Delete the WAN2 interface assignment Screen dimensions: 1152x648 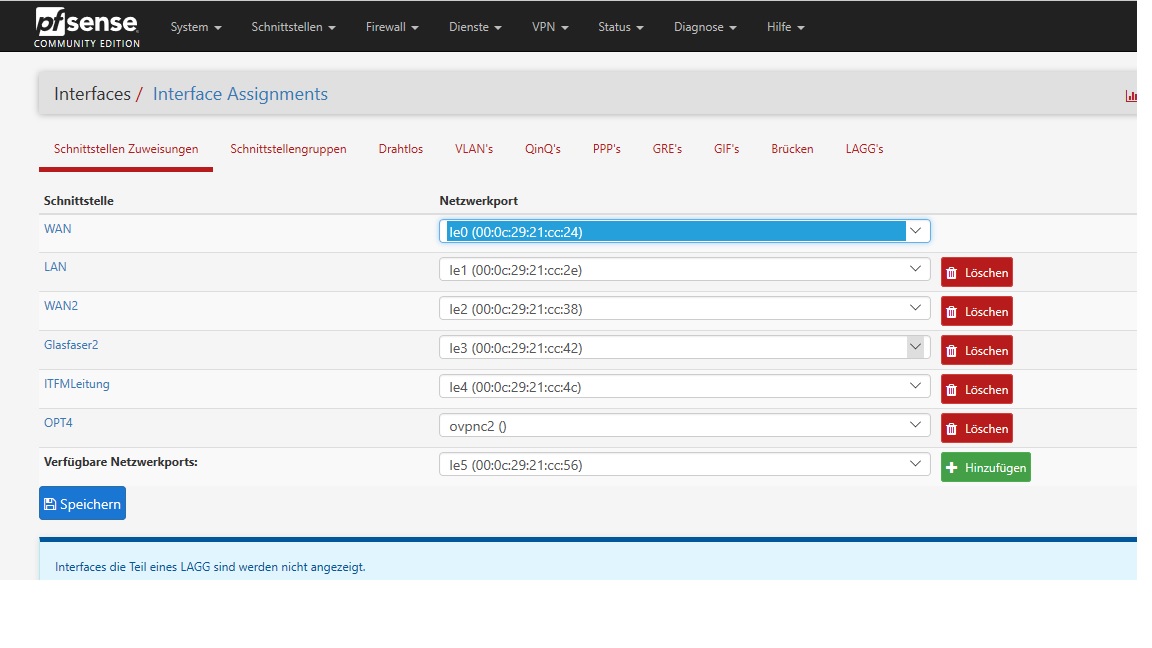pyautogui.click(x=976, y=311)
